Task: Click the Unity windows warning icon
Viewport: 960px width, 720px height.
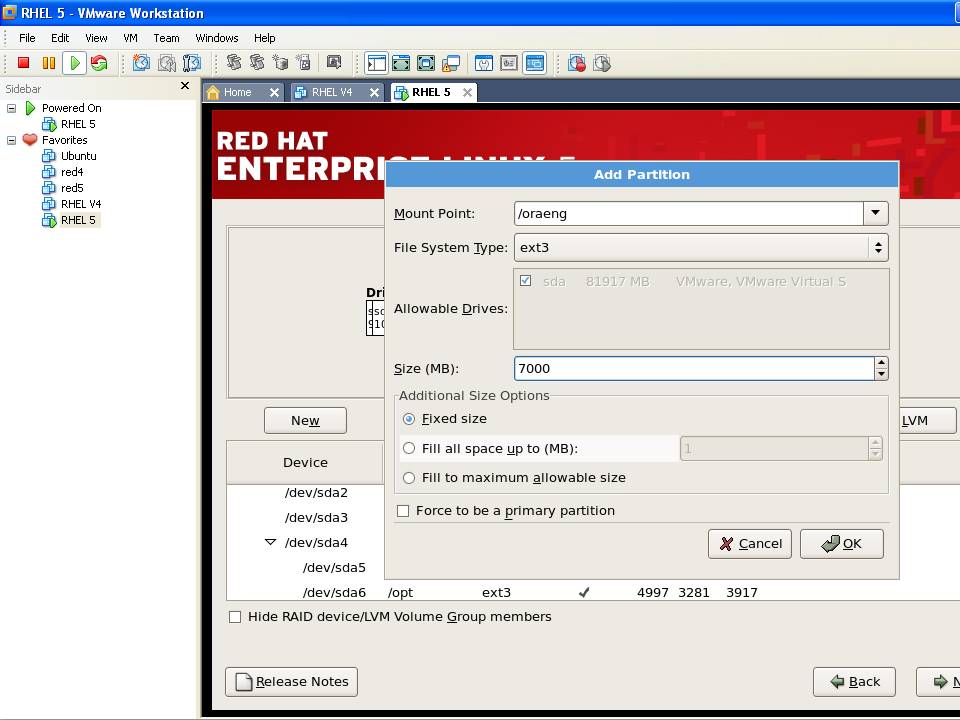Action: (451, 63)
